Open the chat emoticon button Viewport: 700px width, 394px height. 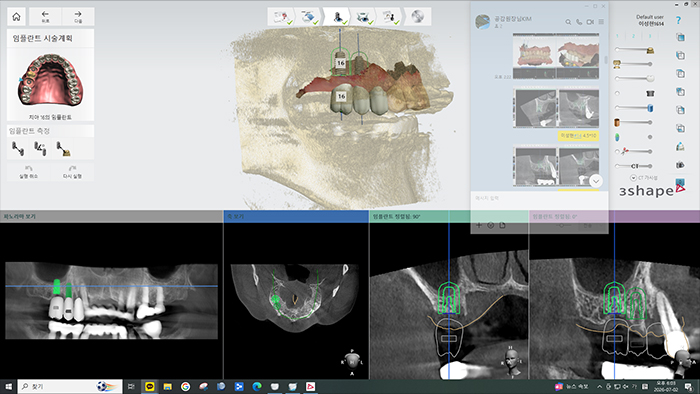(490, 225)
